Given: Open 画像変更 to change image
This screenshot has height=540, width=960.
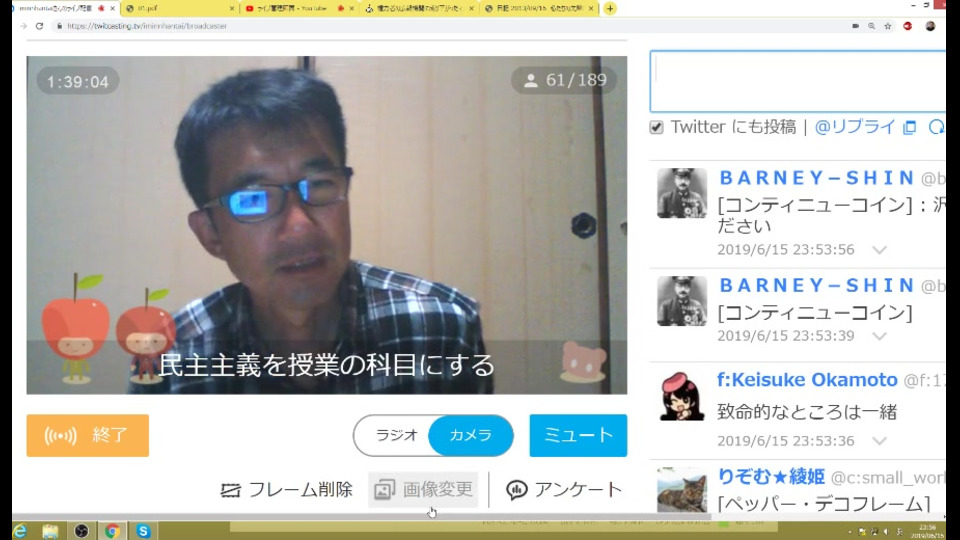Looking at the screenshot, I should (423, 490).
